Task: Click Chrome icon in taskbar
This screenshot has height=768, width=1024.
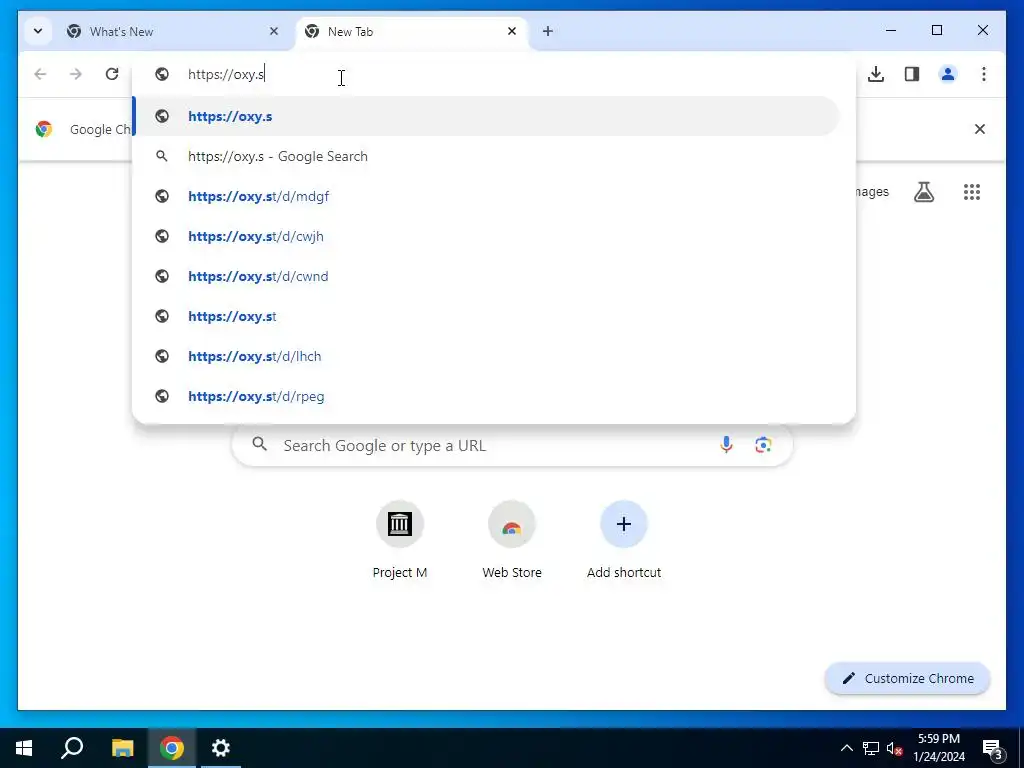Action: [x=171, y=748]
